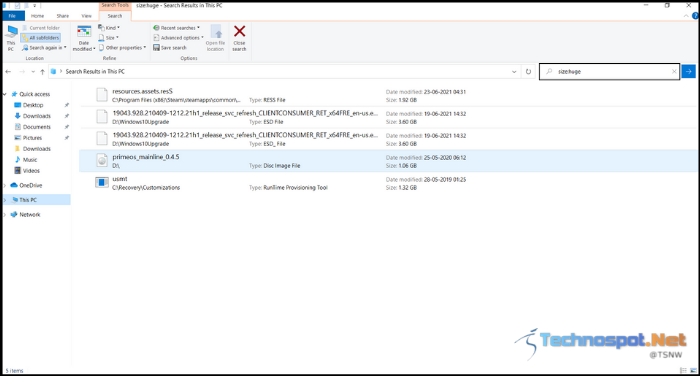This screenshot has width=700, height=376.
Task: Open Recent searches dropdown
Action: click(x=176, y=28)
